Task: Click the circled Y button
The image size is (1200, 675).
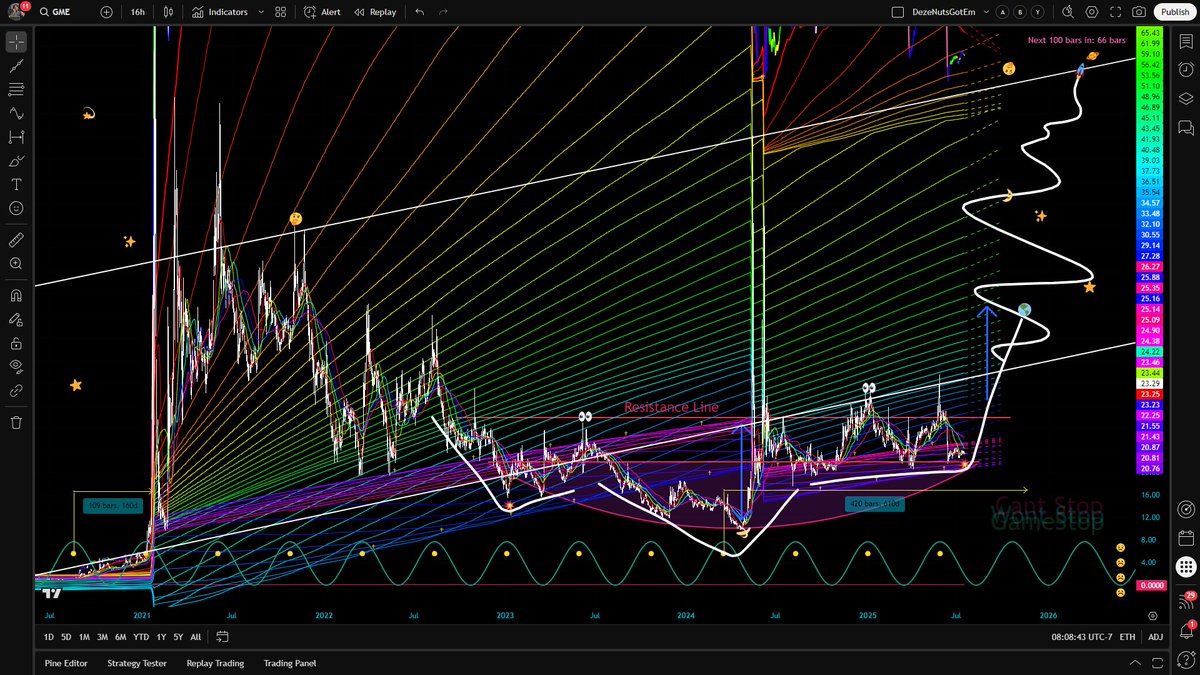Action: pyautogui.click(x=1039, y=12)
